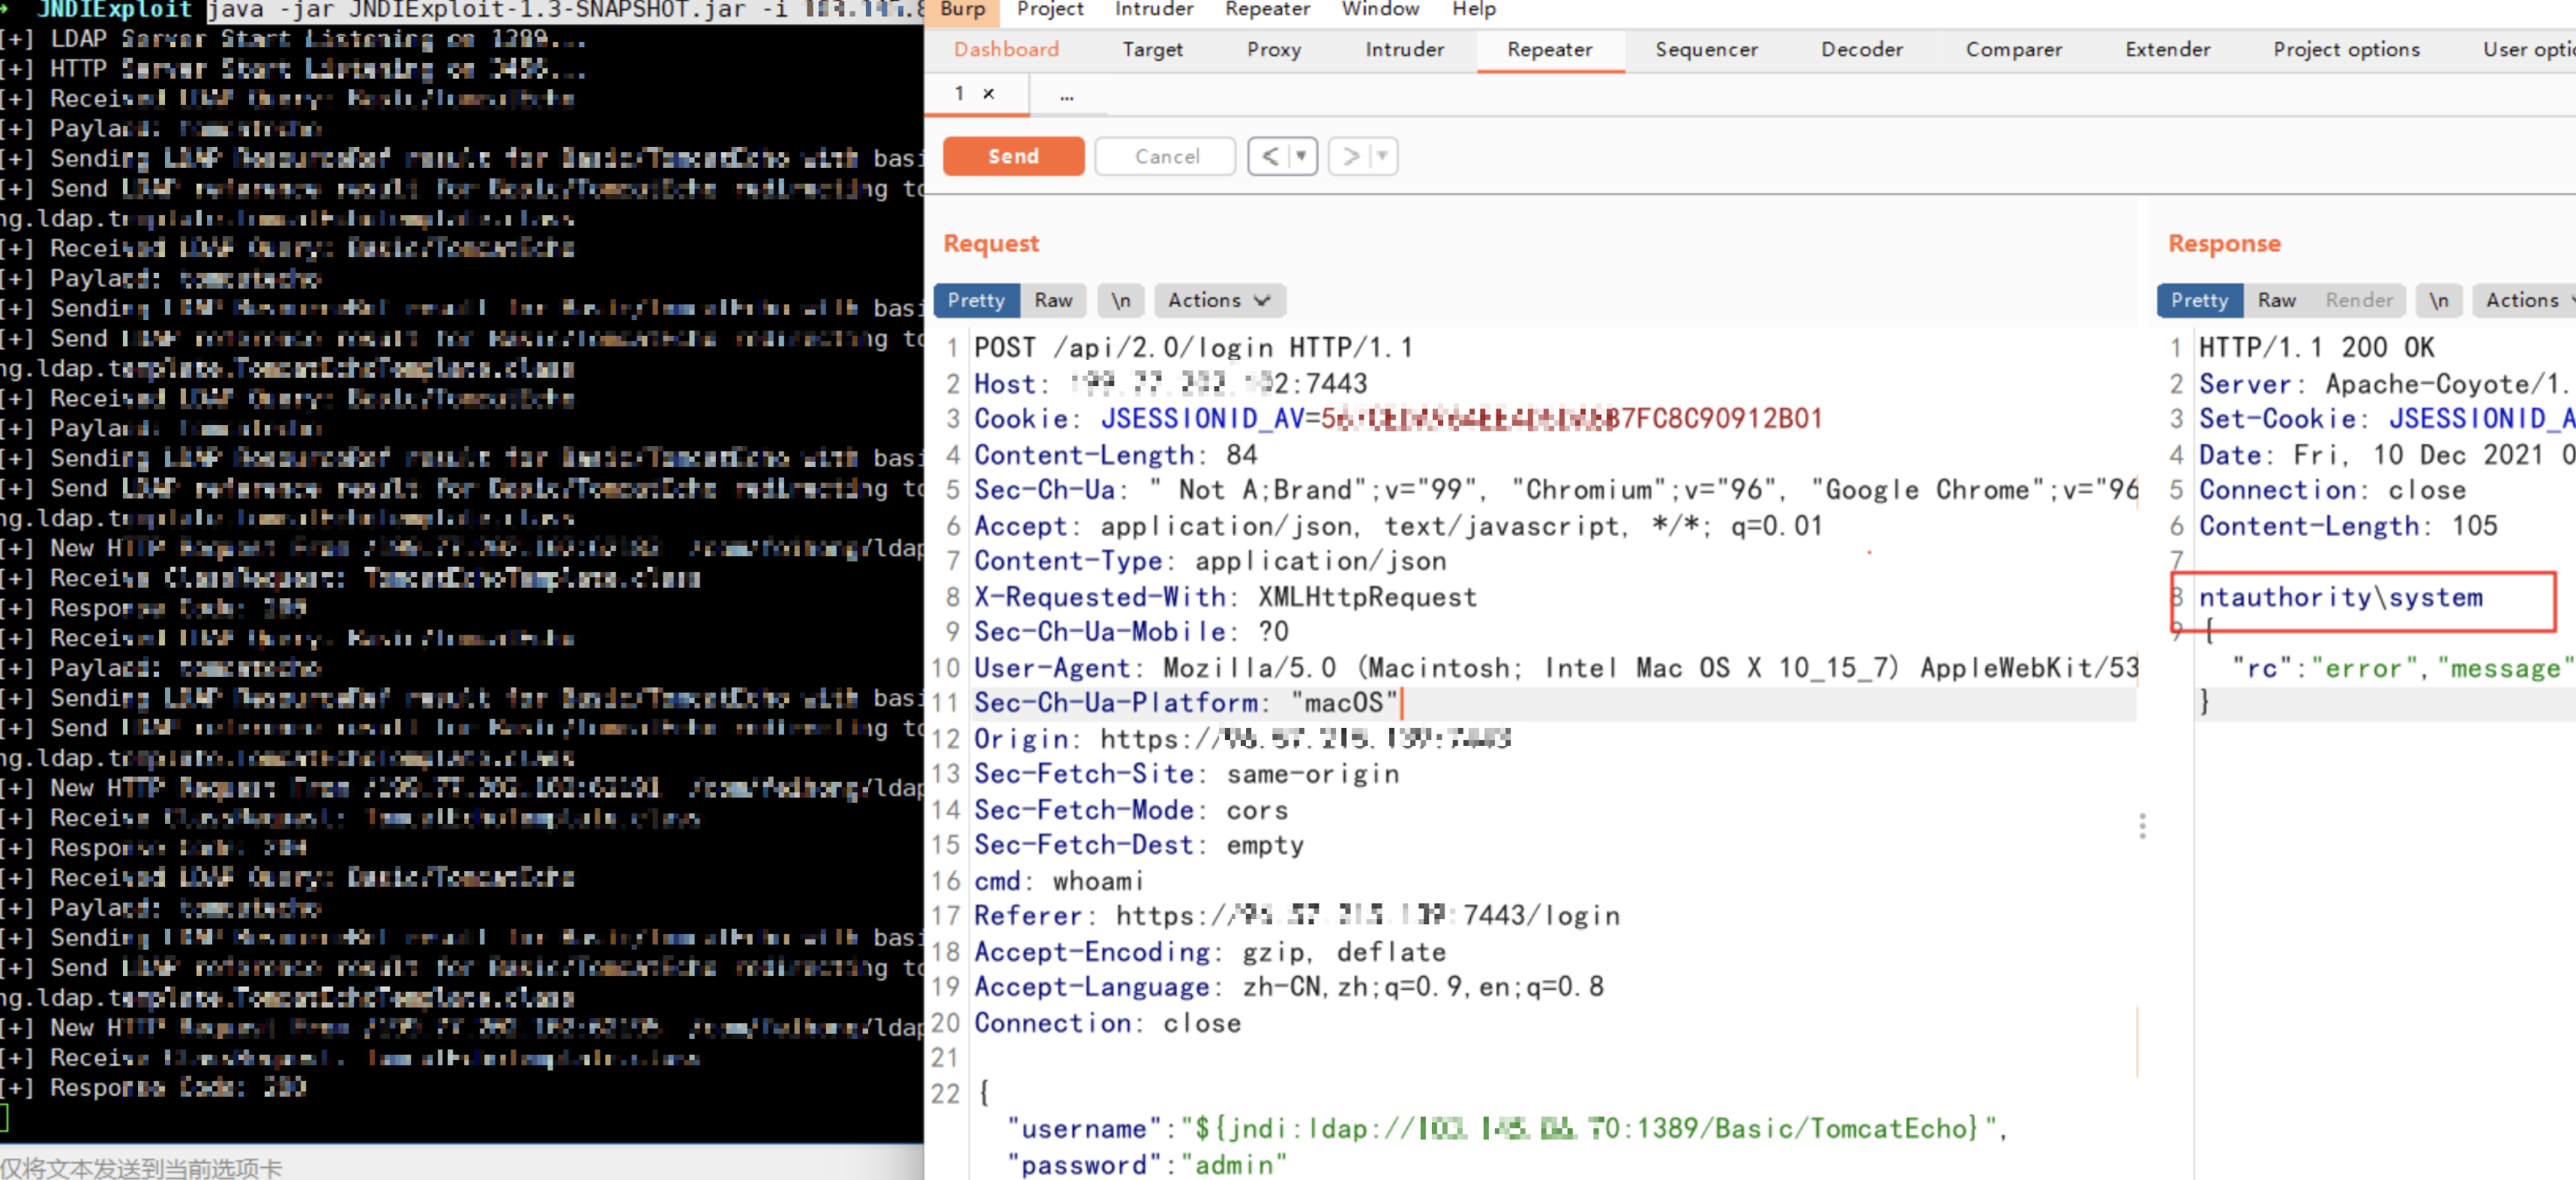Viewport: 2576px width, 1180px height.
Task: Switch to the Dashboard tab
Action: coord(1006,49)
